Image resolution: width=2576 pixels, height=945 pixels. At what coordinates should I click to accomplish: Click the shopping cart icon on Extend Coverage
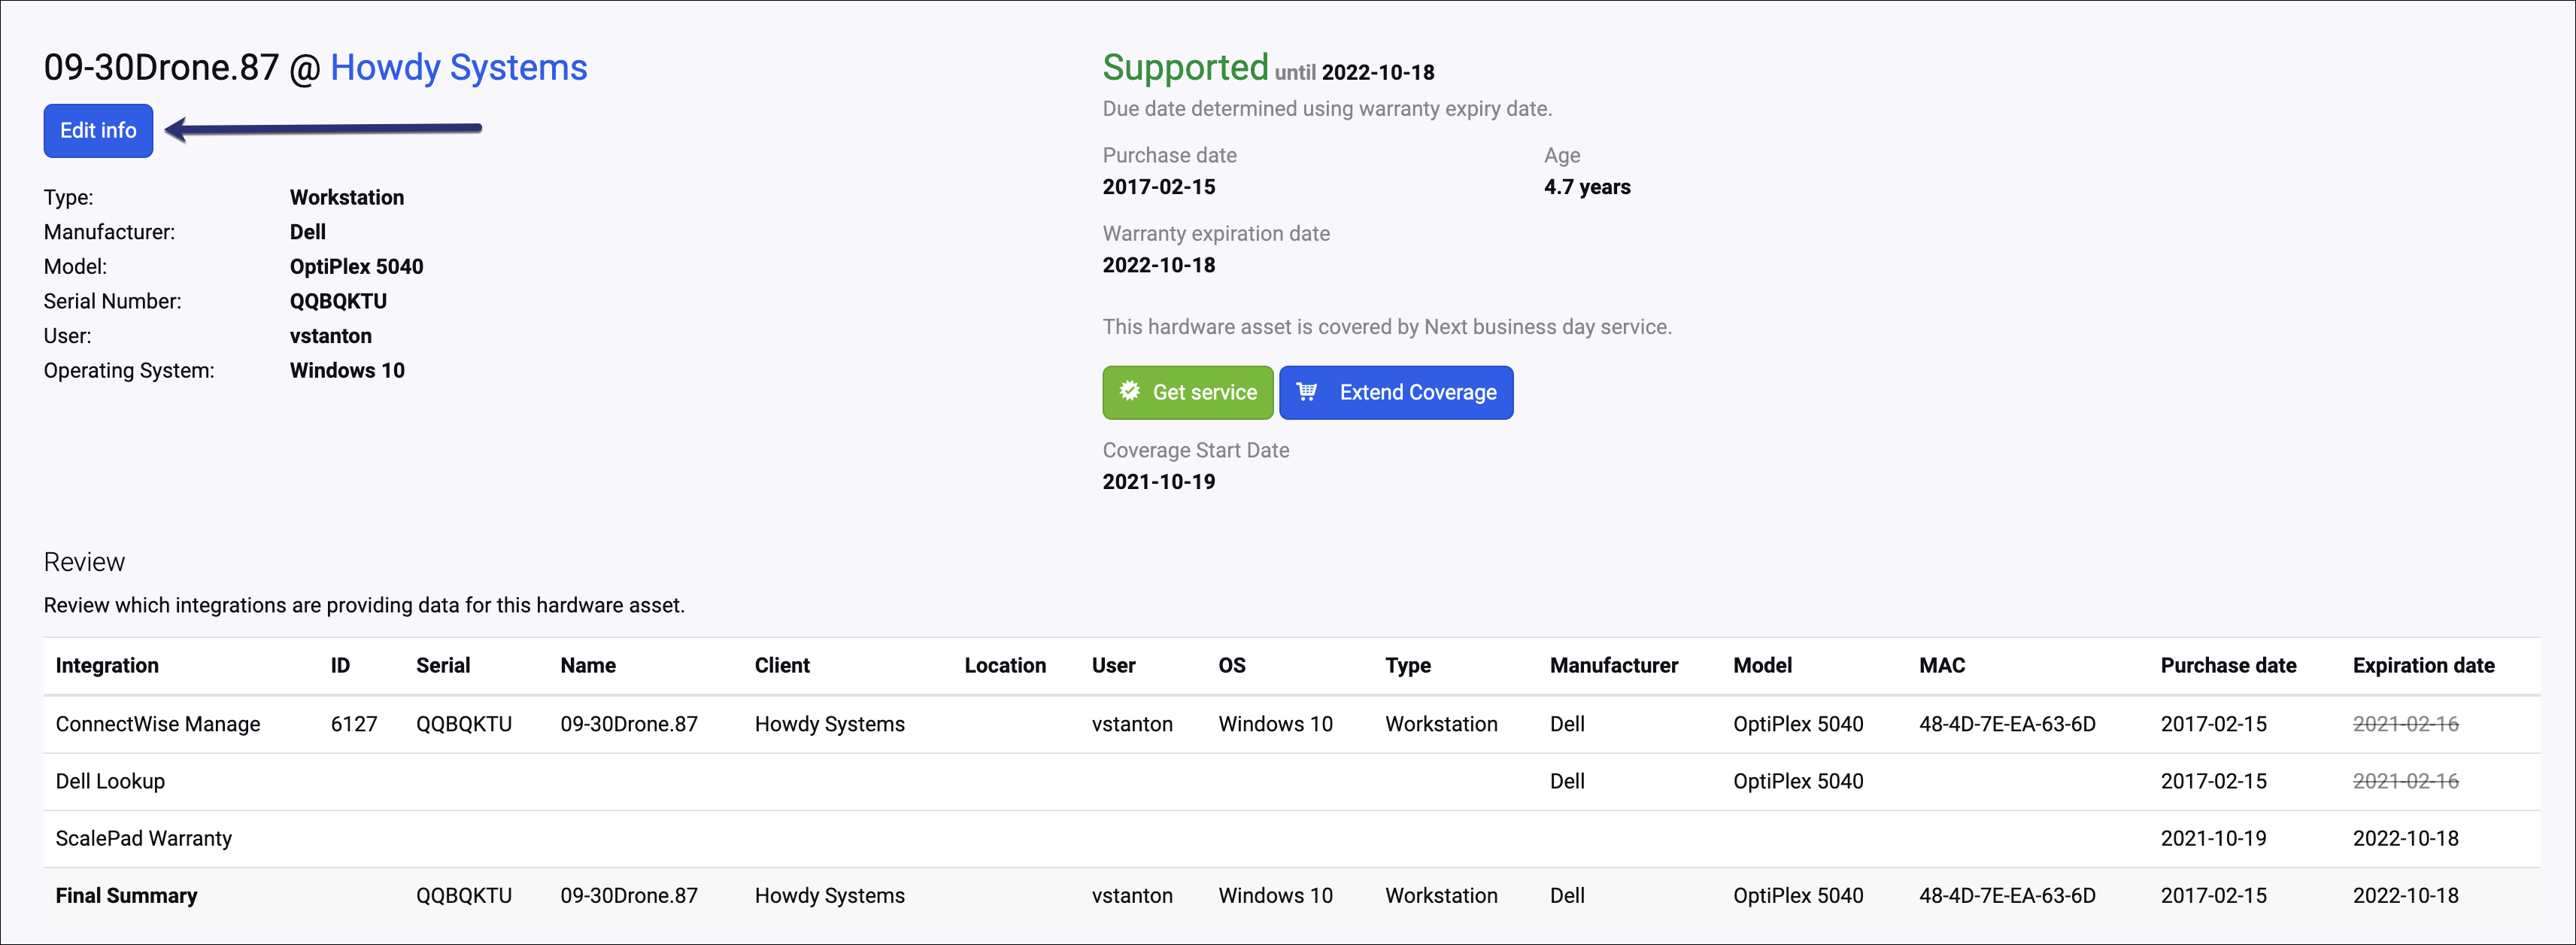[1306, 391]
